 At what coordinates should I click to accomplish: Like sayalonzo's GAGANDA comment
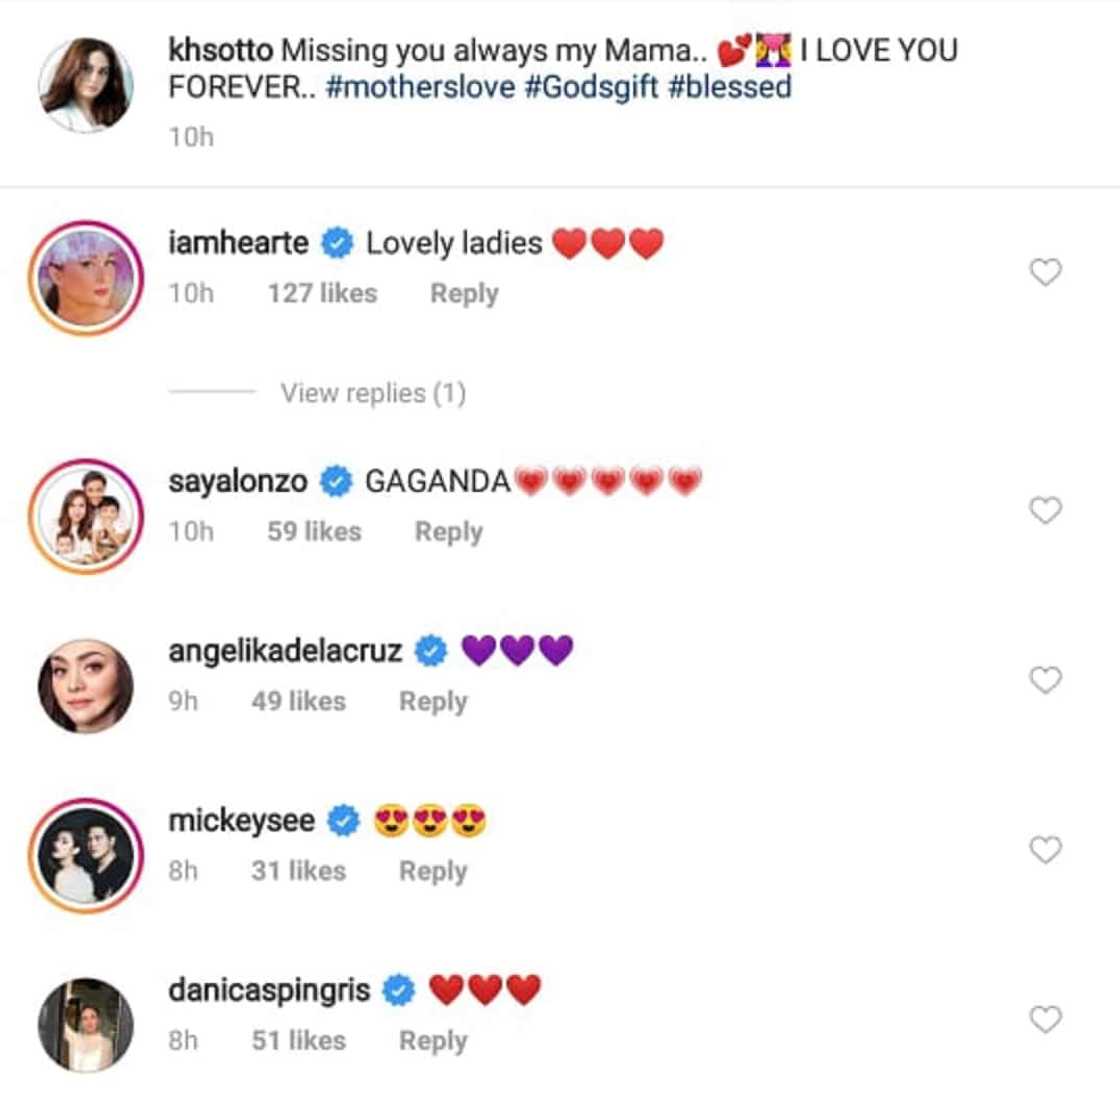tap(1044, 508)
